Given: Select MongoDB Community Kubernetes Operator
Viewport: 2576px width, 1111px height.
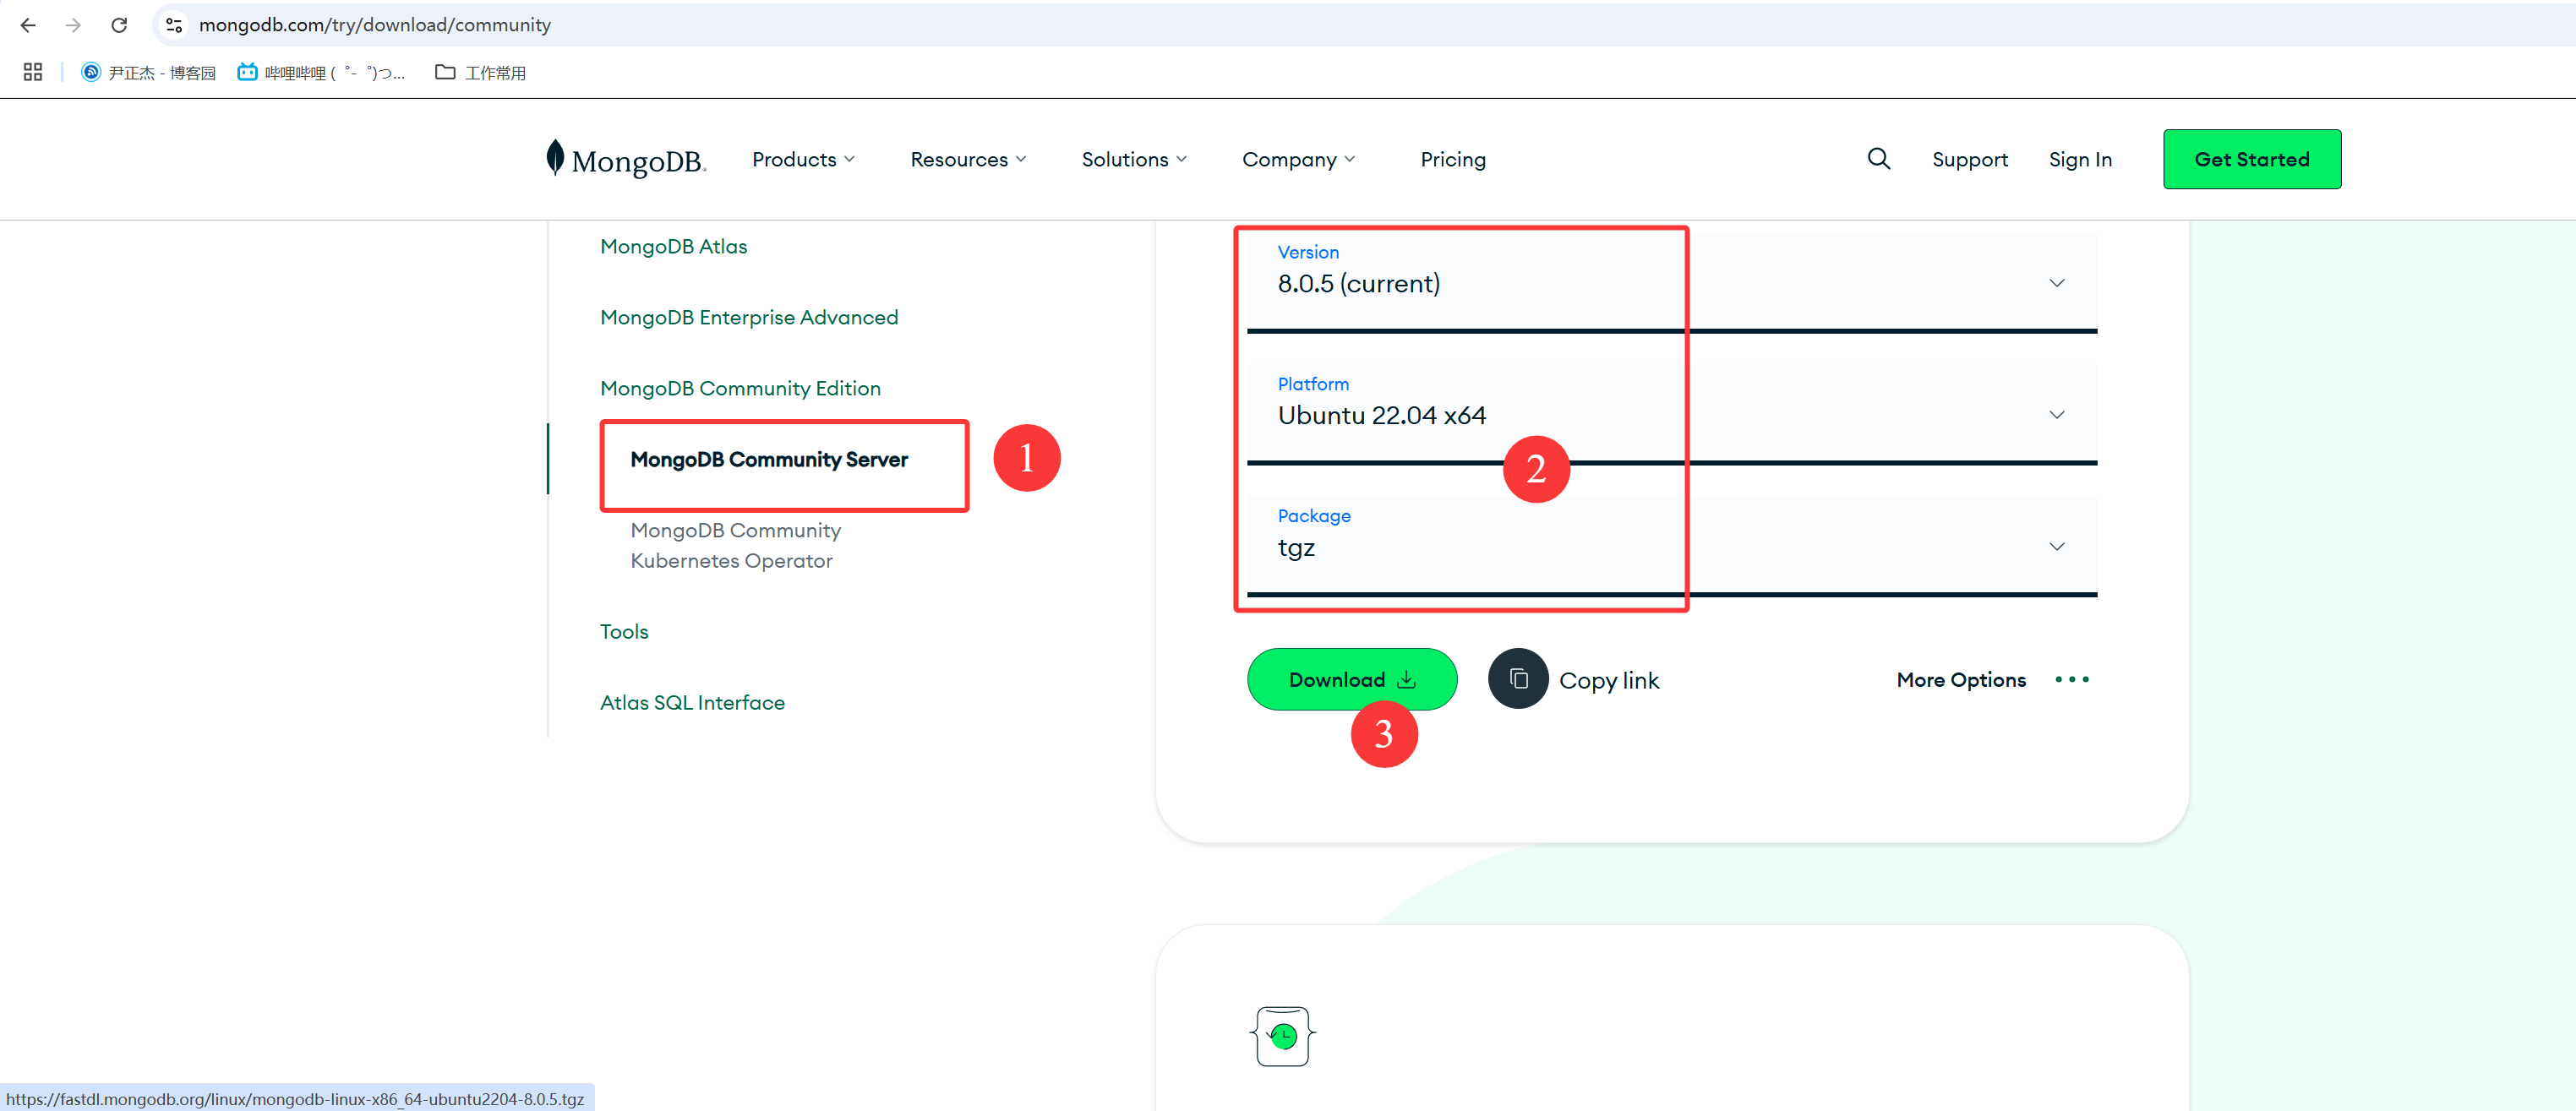Looking at the screenshot, I should pos(735,545).
